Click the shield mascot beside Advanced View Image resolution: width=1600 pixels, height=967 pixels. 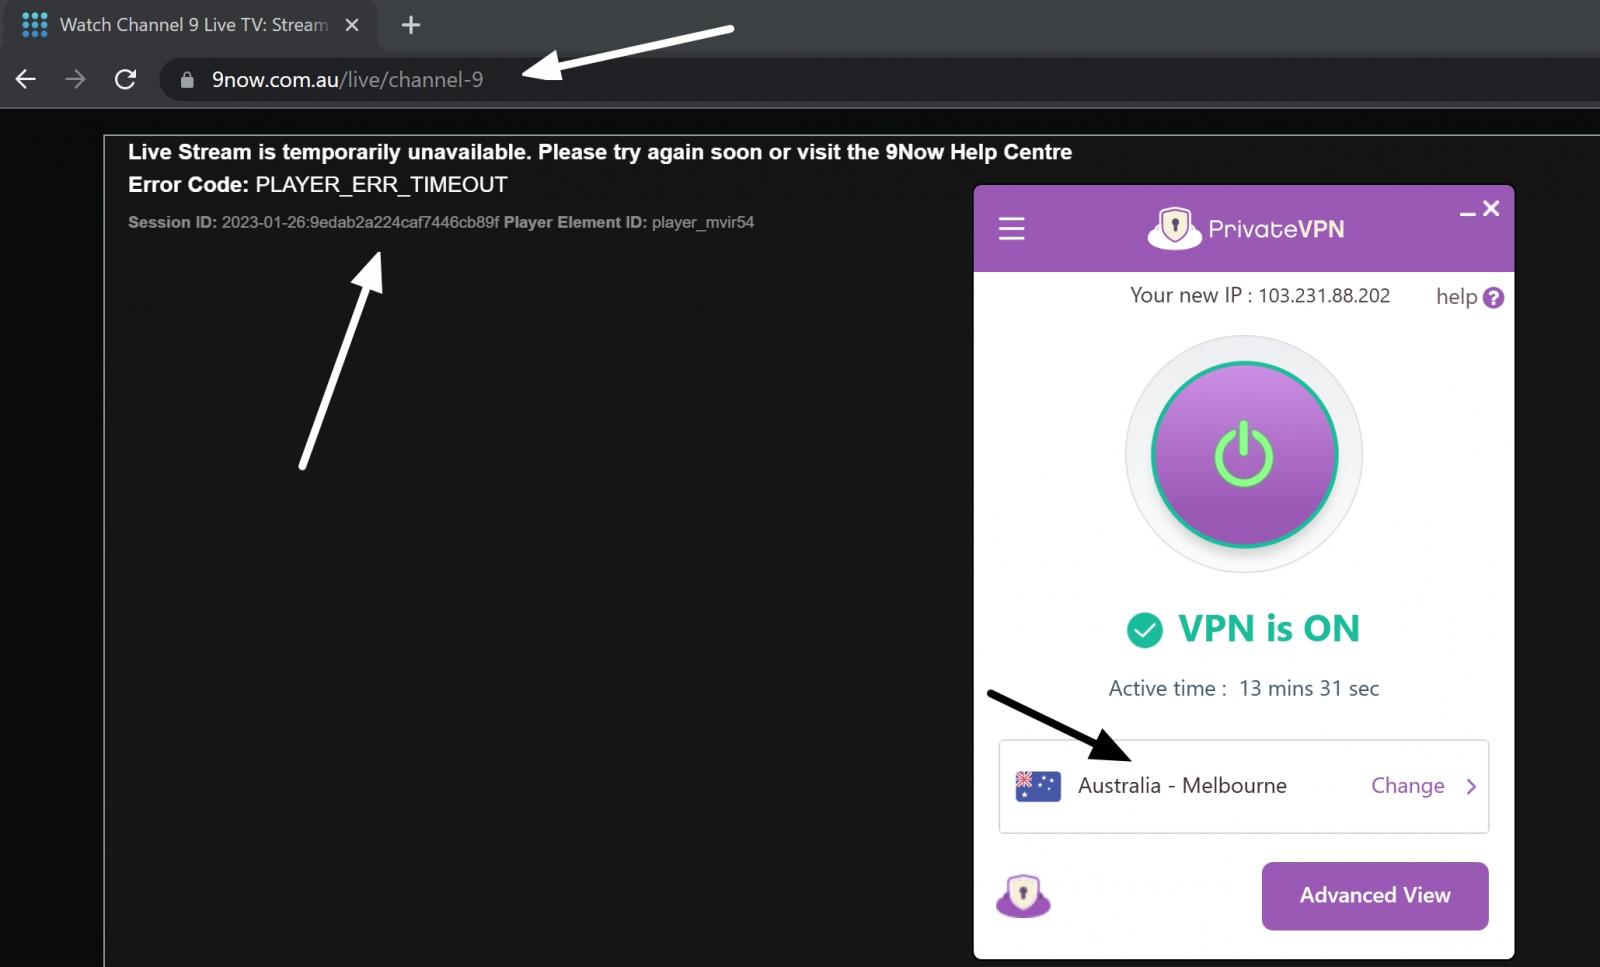1024,896
